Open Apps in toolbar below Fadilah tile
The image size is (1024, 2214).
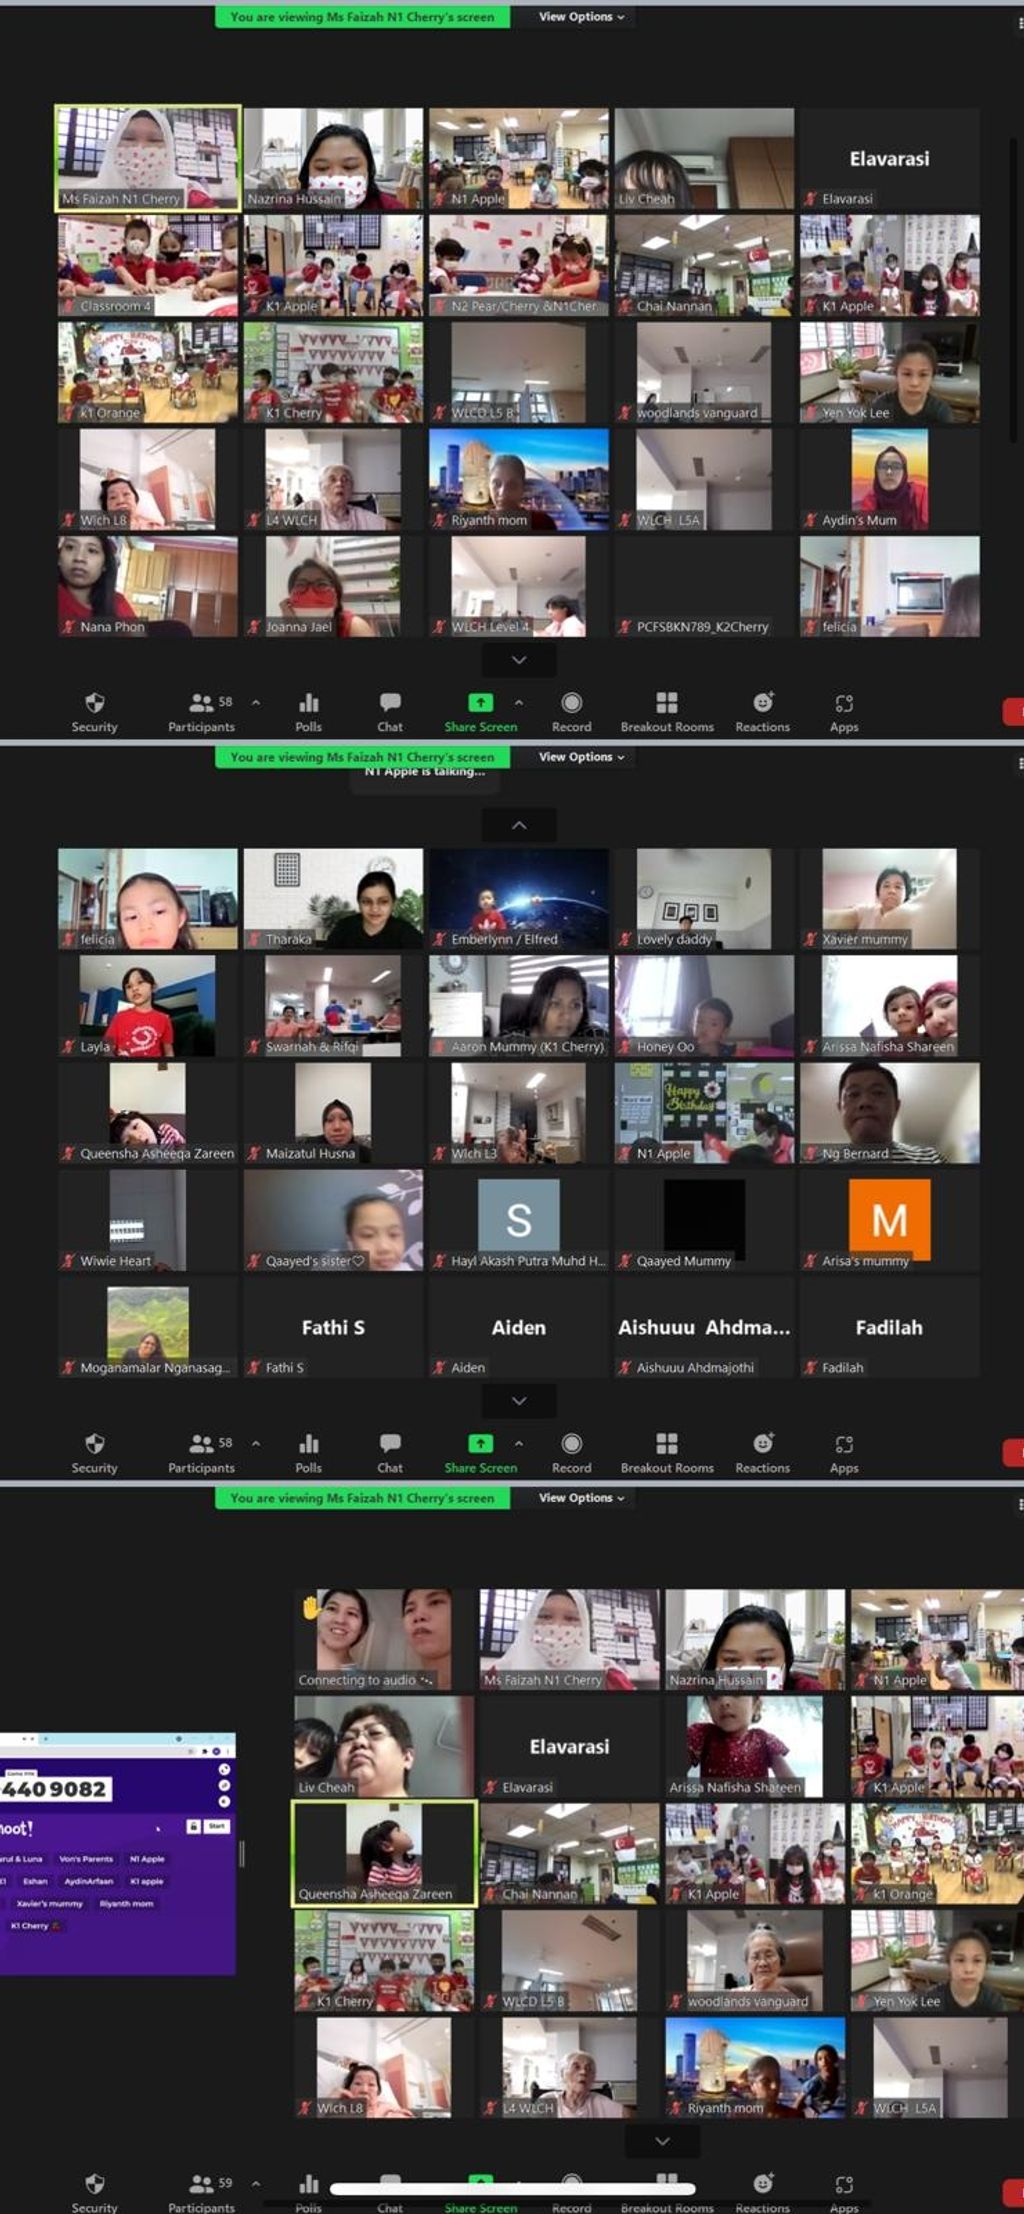tap(844, 1453)
